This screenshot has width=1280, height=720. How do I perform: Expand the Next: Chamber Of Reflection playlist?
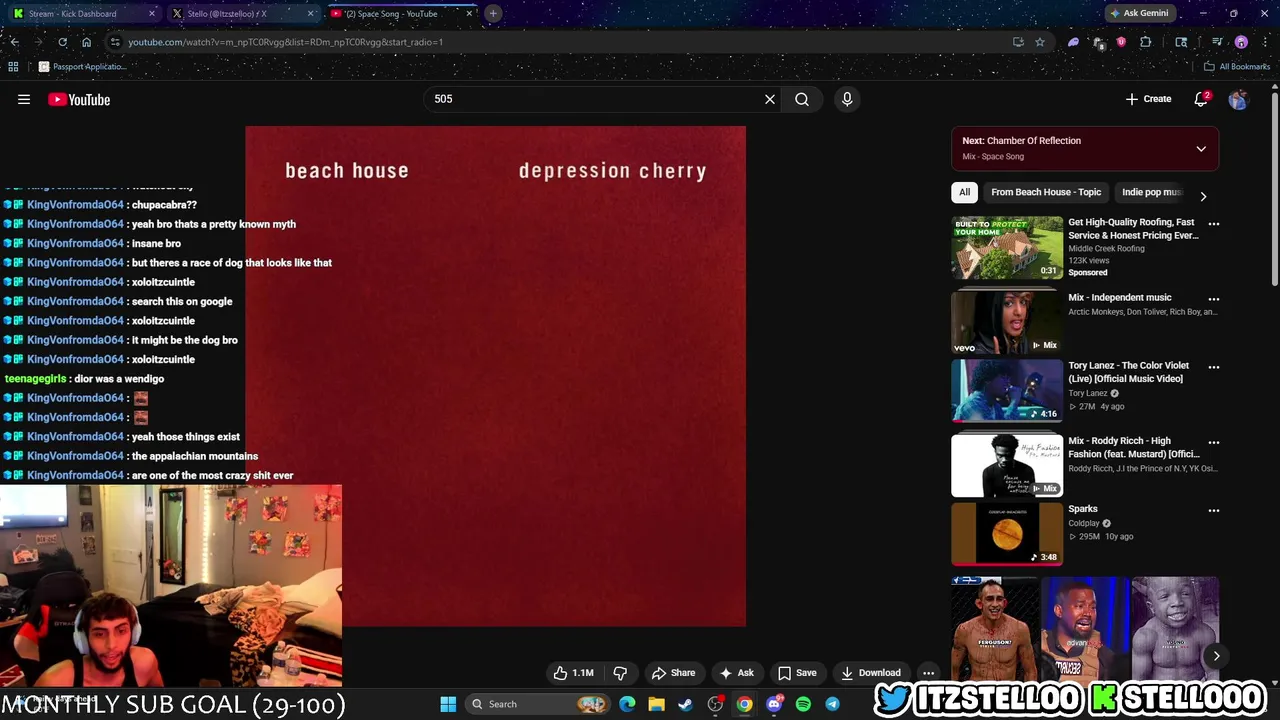tap(1201, 149)
